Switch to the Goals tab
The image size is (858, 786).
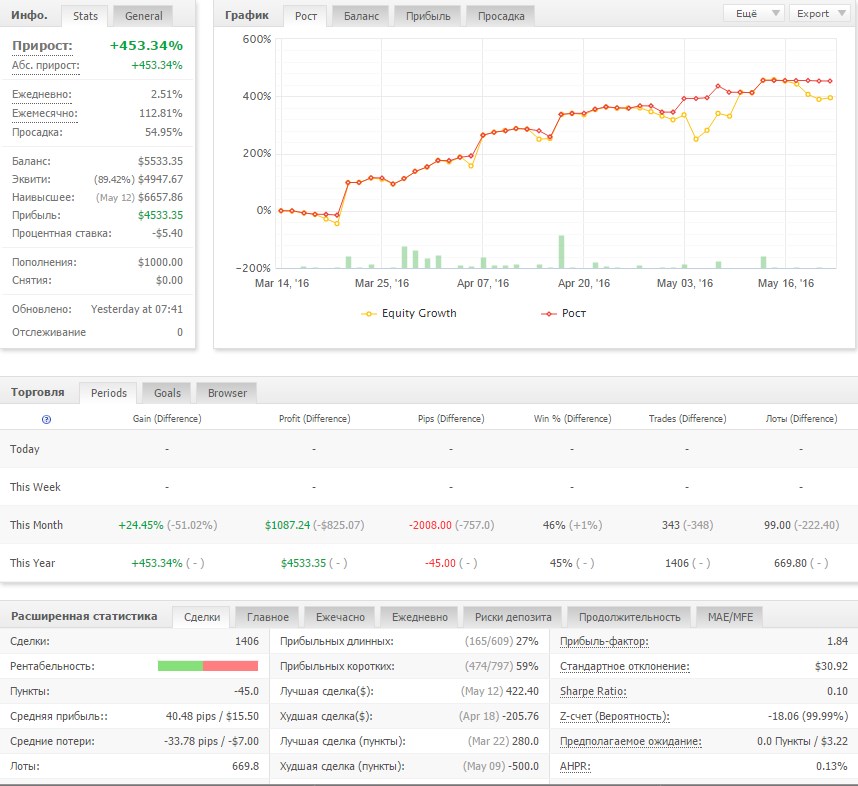click(167, 393)
